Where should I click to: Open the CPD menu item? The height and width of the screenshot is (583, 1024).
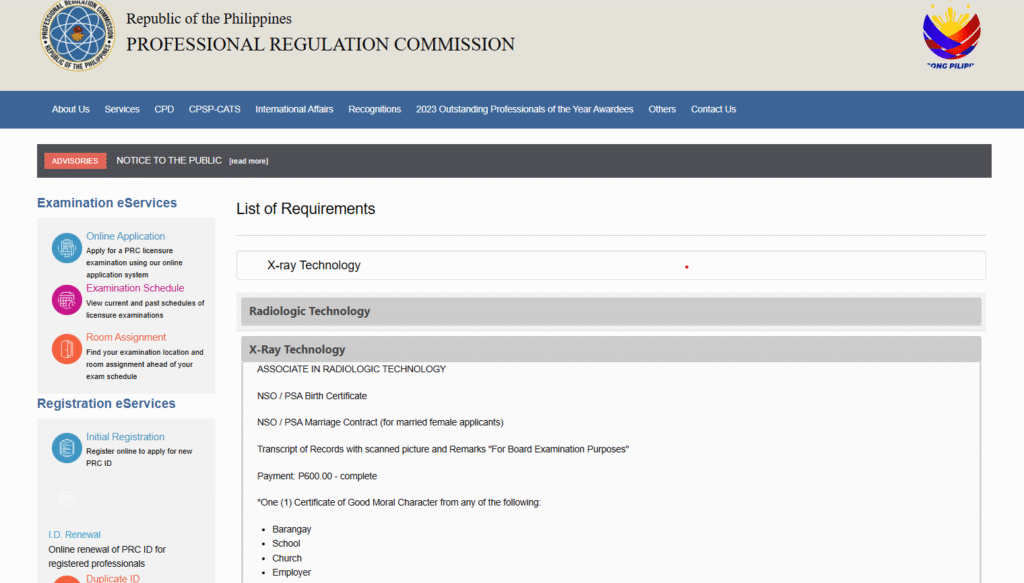click(164, 109)
